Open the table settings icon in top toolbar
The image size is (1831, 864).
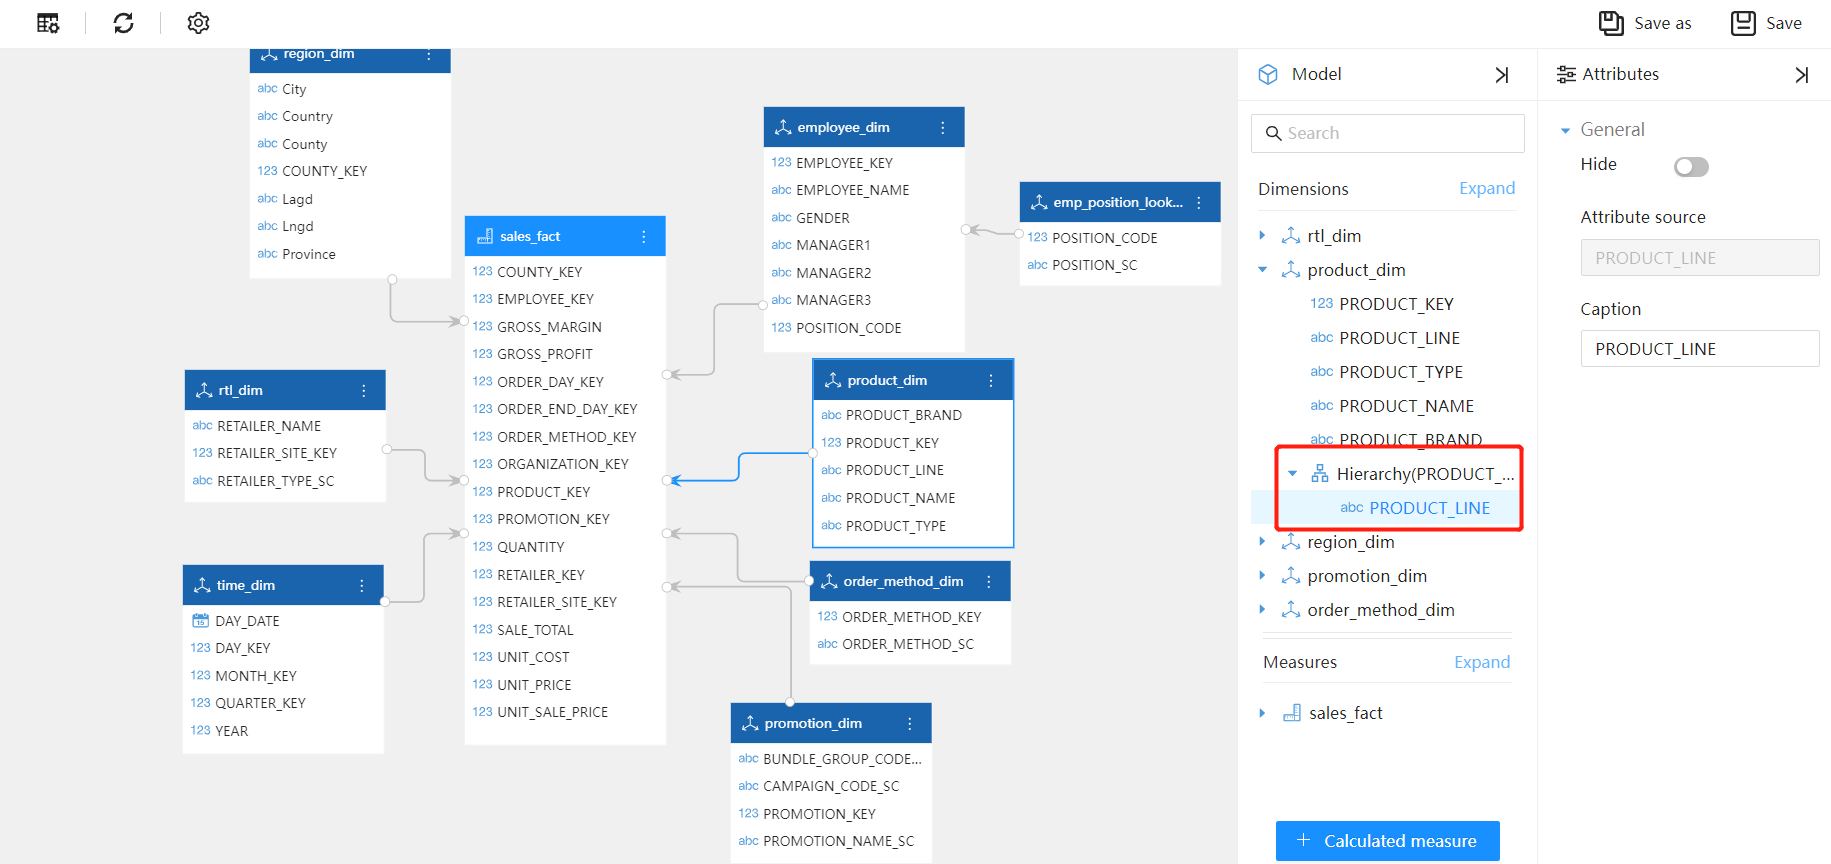[48, 23]
